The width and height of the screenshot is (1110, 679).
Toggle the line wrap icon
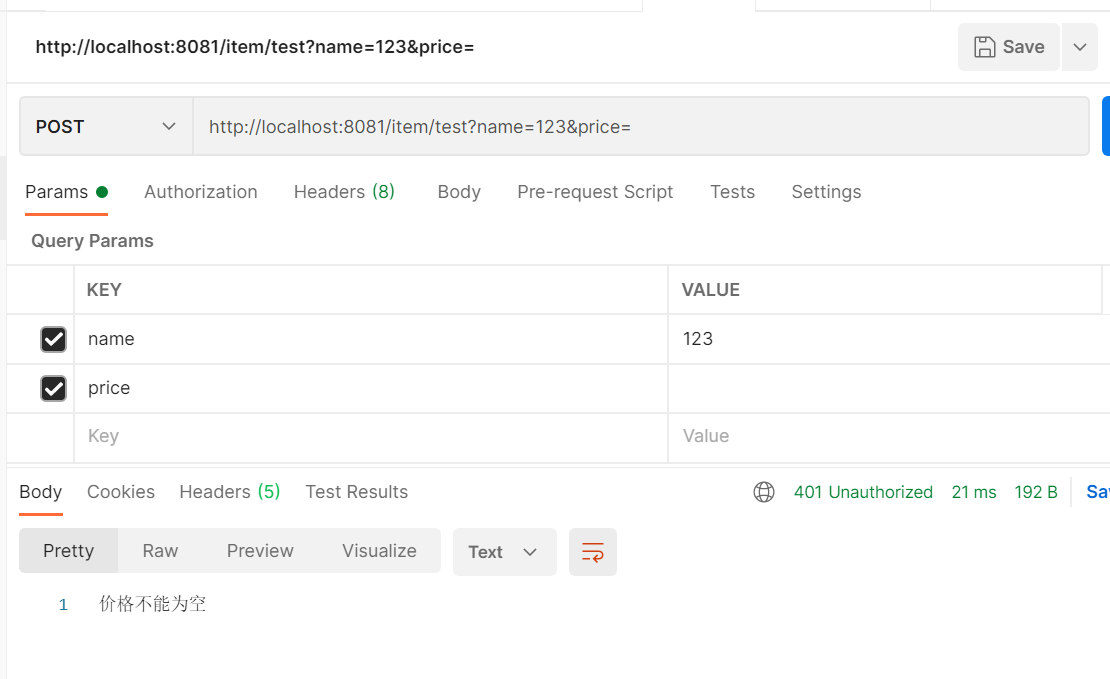593,552
